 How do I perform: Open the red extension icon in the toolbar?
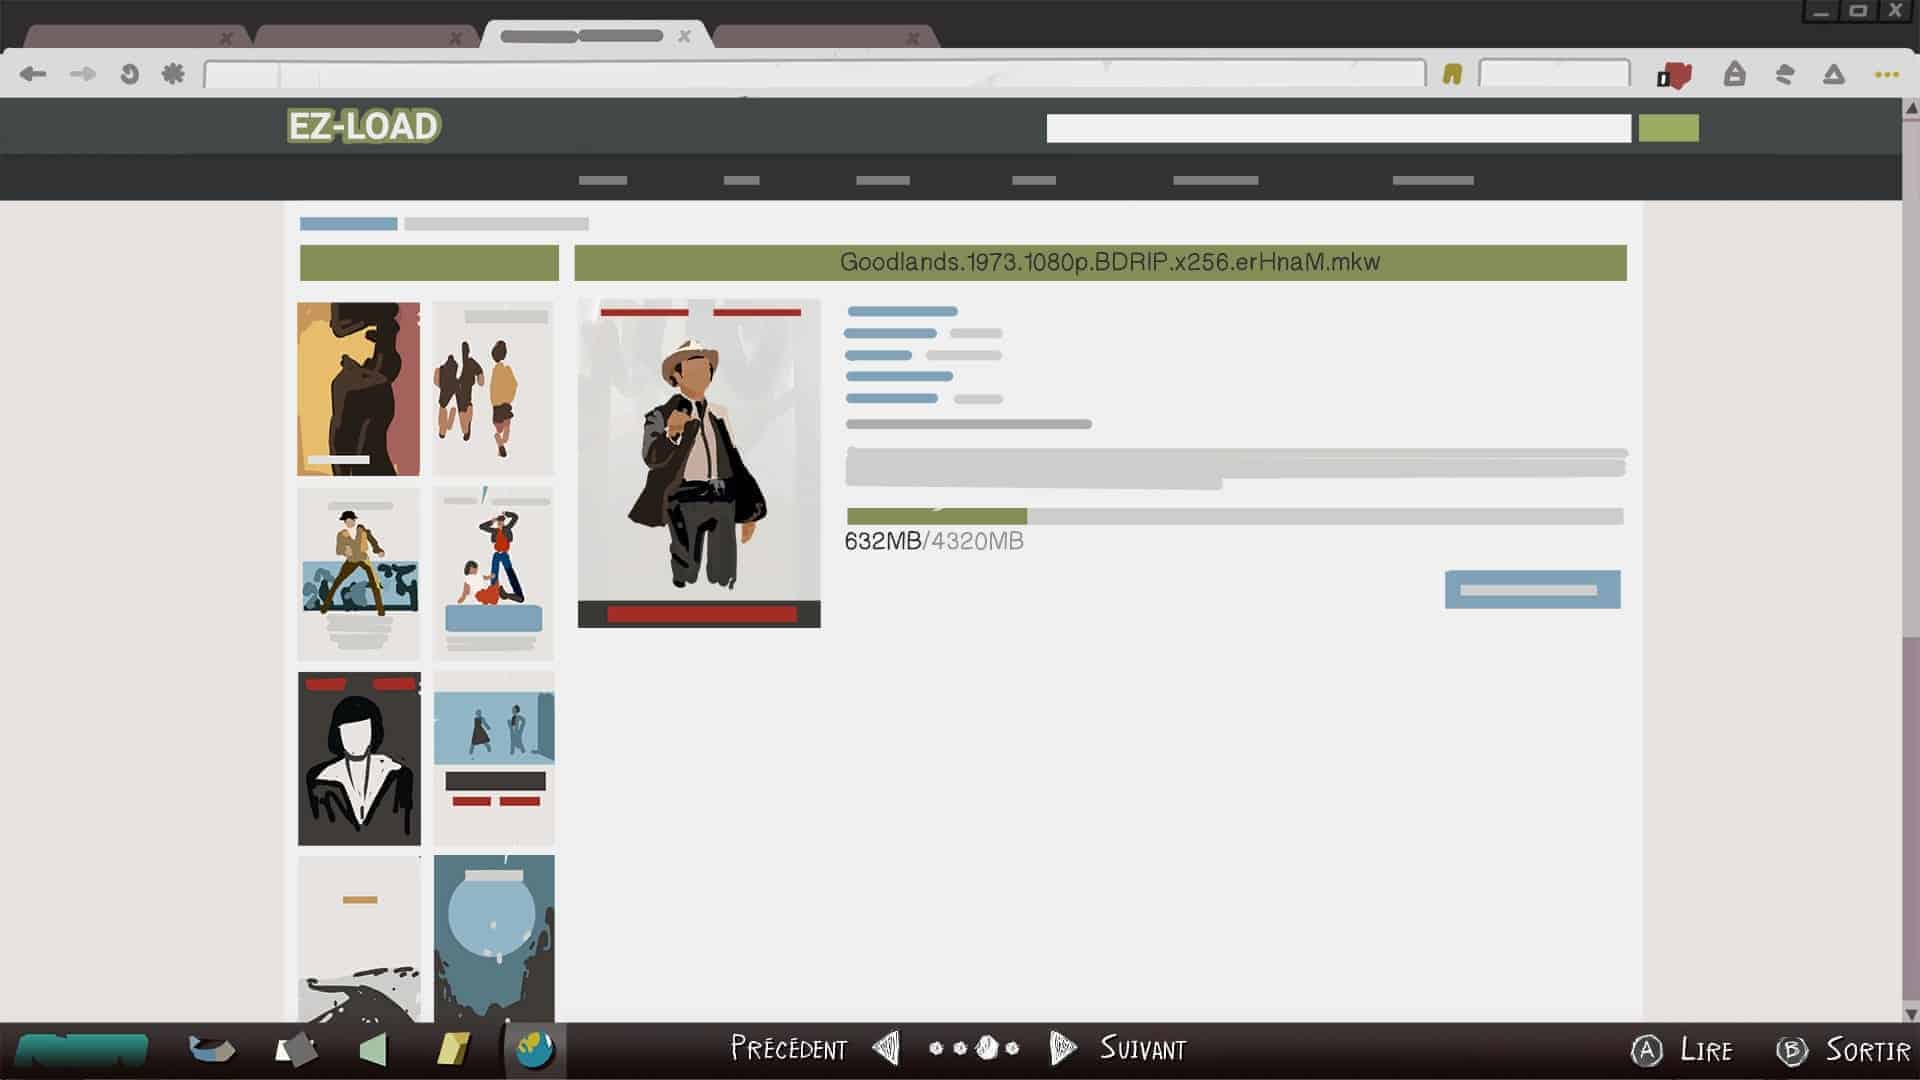tap(1674, 75)
